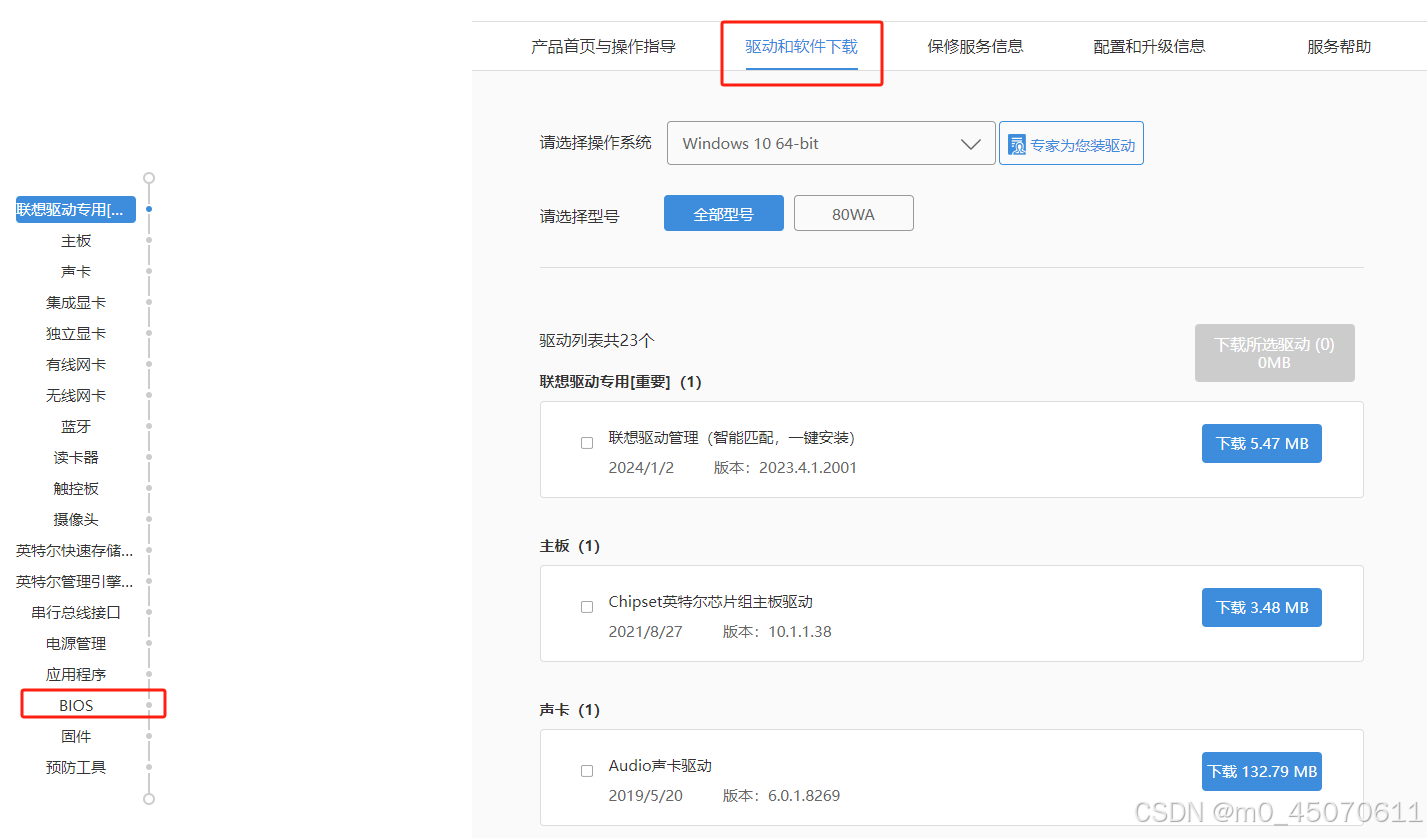Click the Audio声卡驱动 title
This screenshot has width=1427, height=838.
click(660, 766)
